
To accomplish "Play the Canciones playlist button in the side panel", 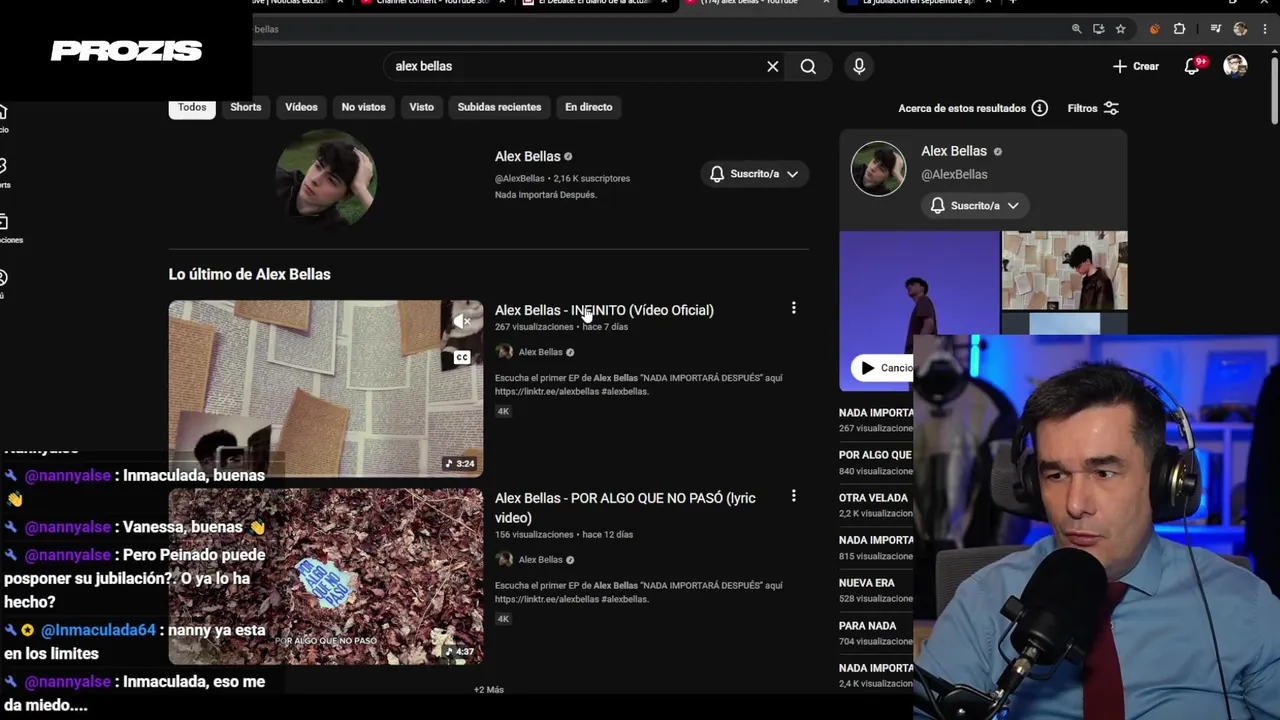I will click(x=882, y=368).
